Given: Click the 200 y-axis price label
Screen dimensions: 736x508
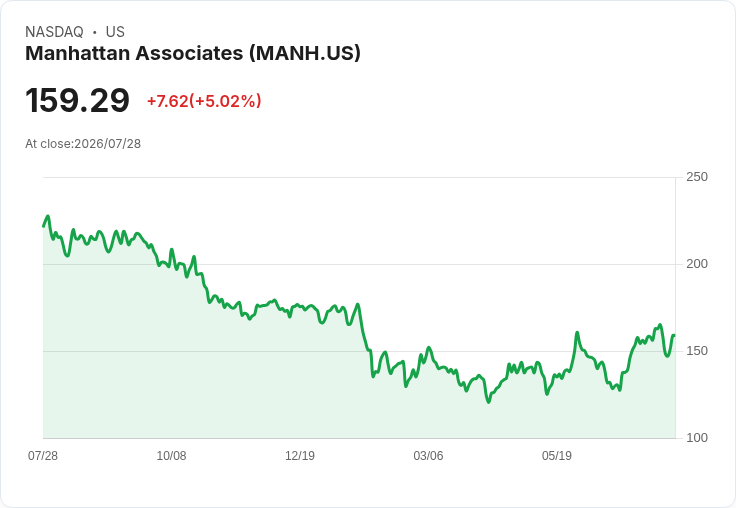Looking at the screenshot, I should pos(697,264).
